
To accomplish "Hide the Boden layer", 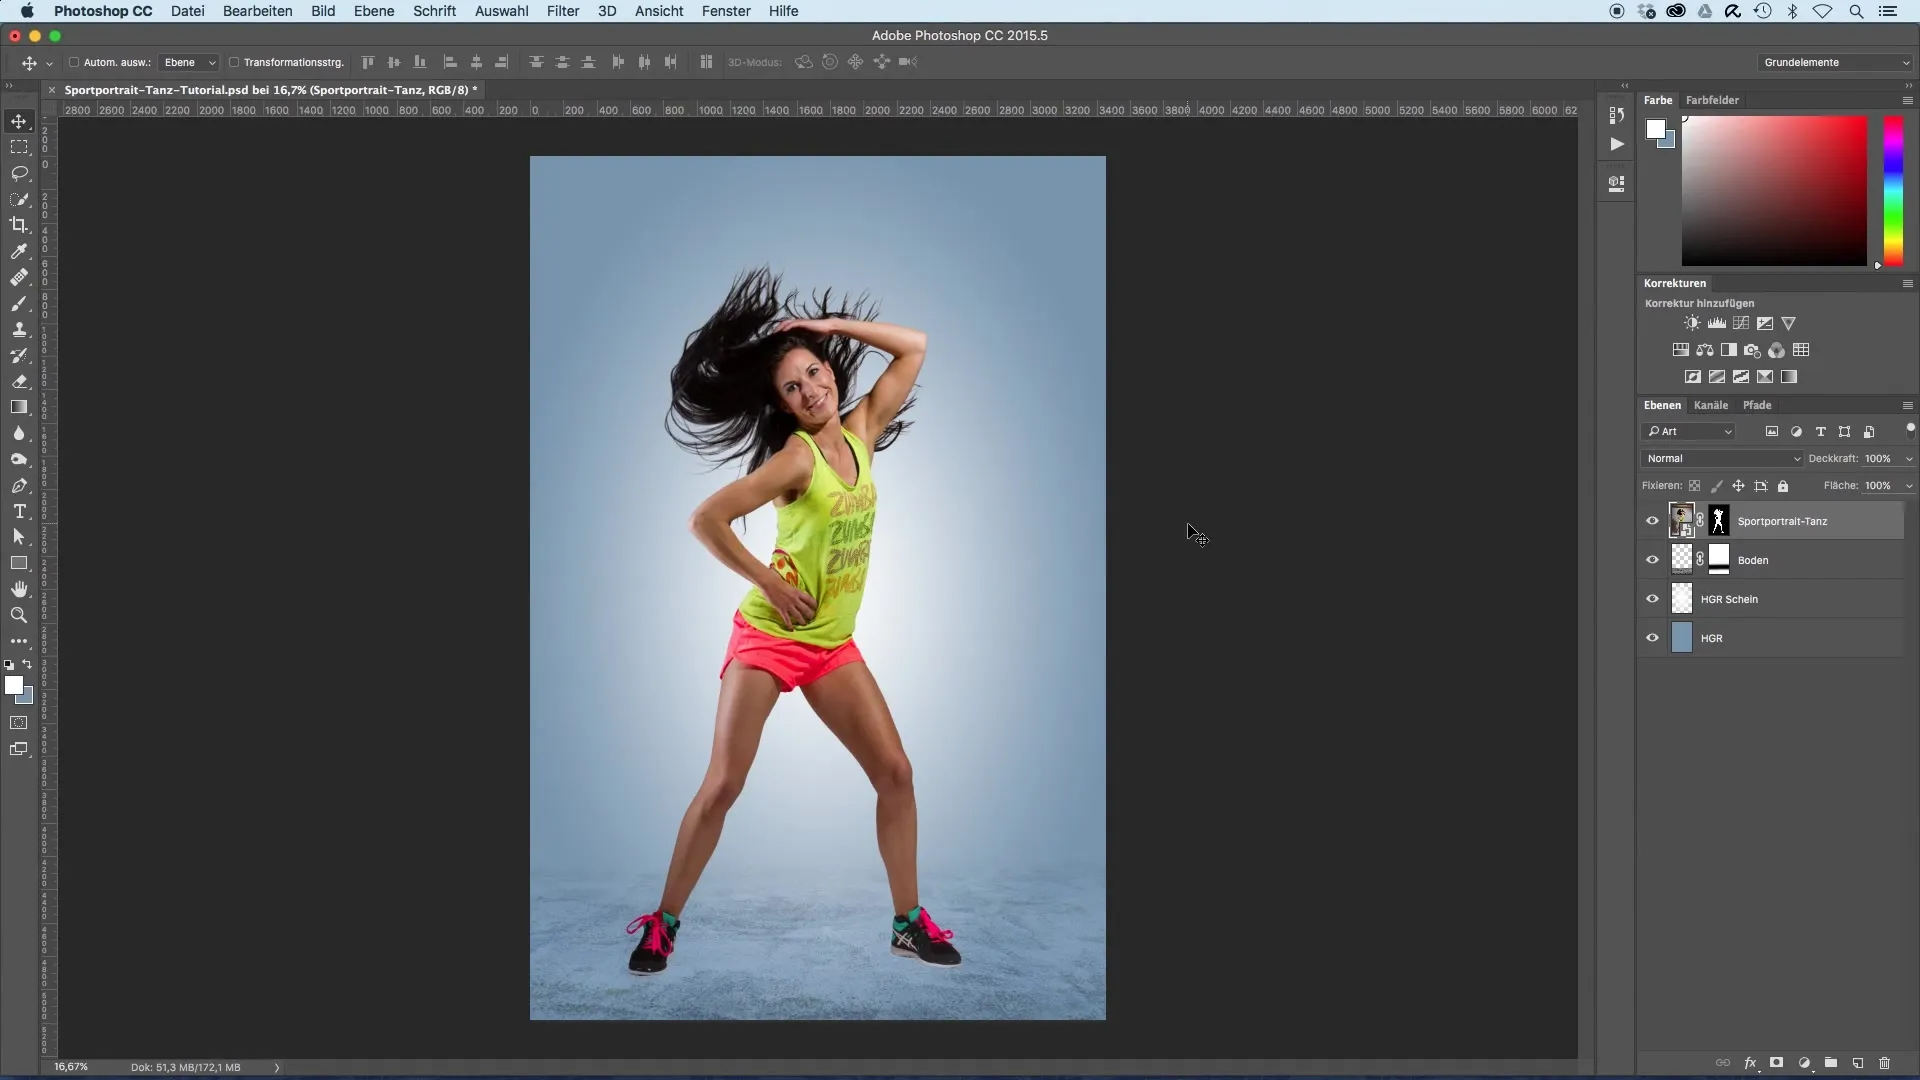I will [x=1652, y=560].
